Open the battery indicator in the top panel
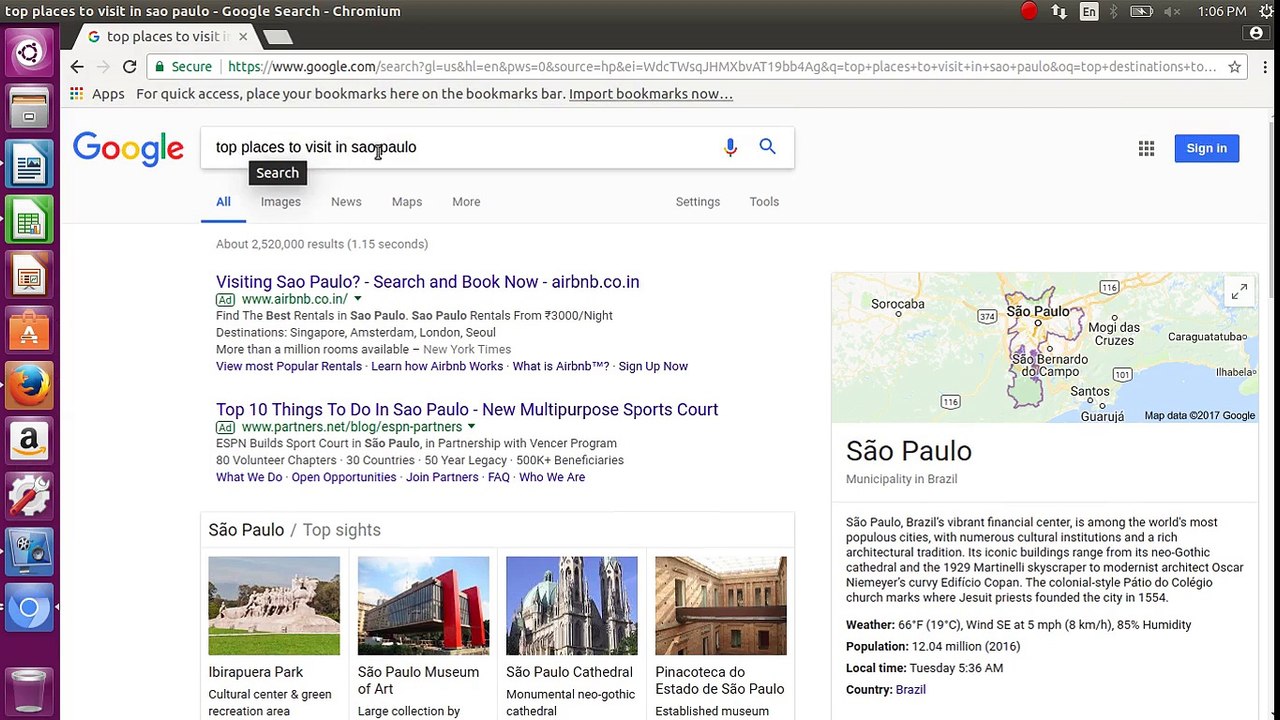Image resolution: width=1280 pixels, height=720 pixels. coord(1141,11)
